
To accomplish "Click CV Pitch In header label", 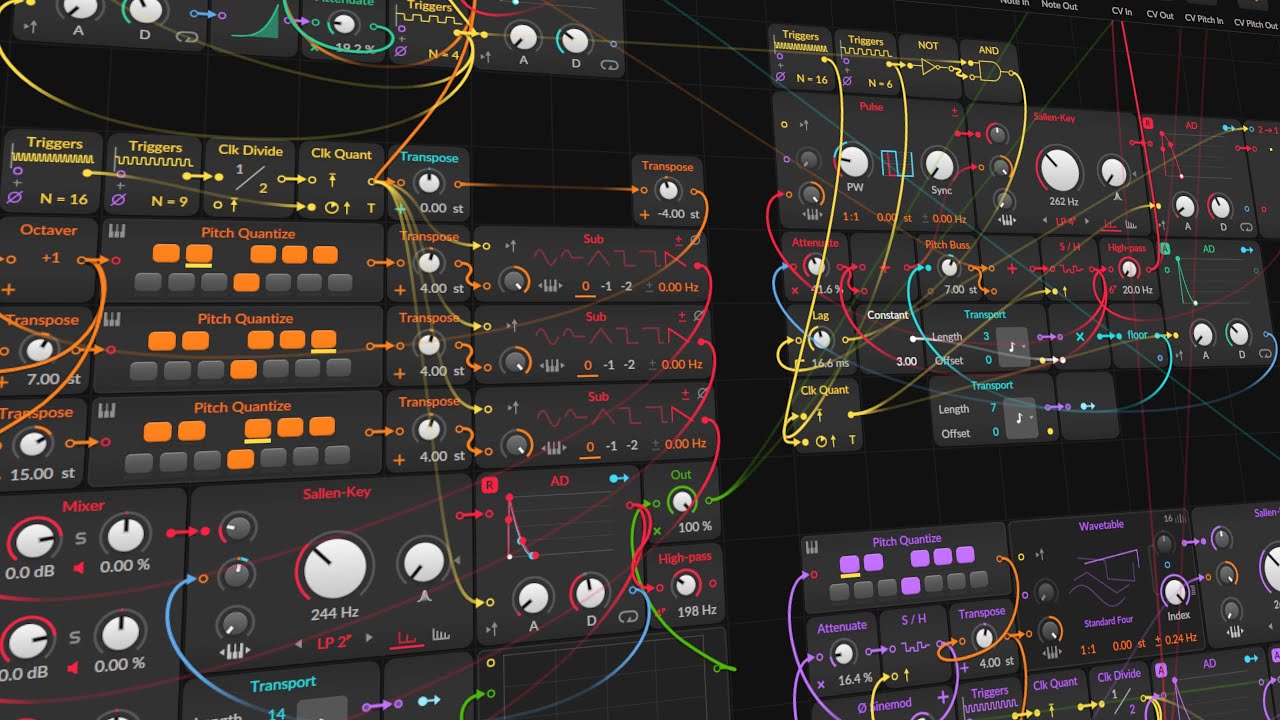I will [1204, 19].
